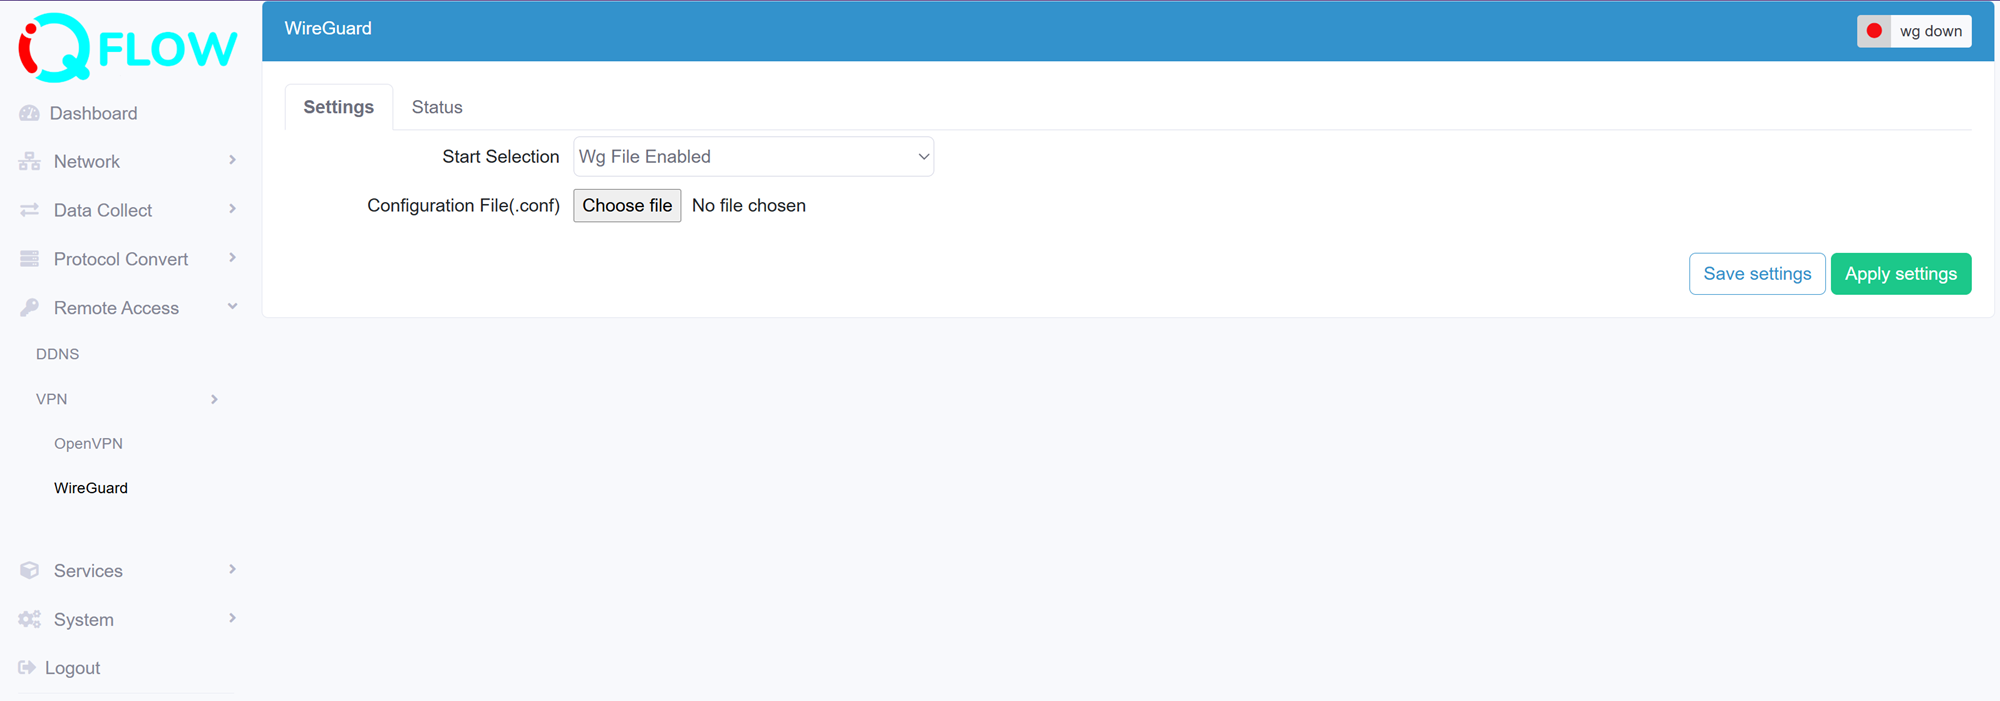
Task: Click the Data Collect arrows icon
Action: (x=29, y=210)
